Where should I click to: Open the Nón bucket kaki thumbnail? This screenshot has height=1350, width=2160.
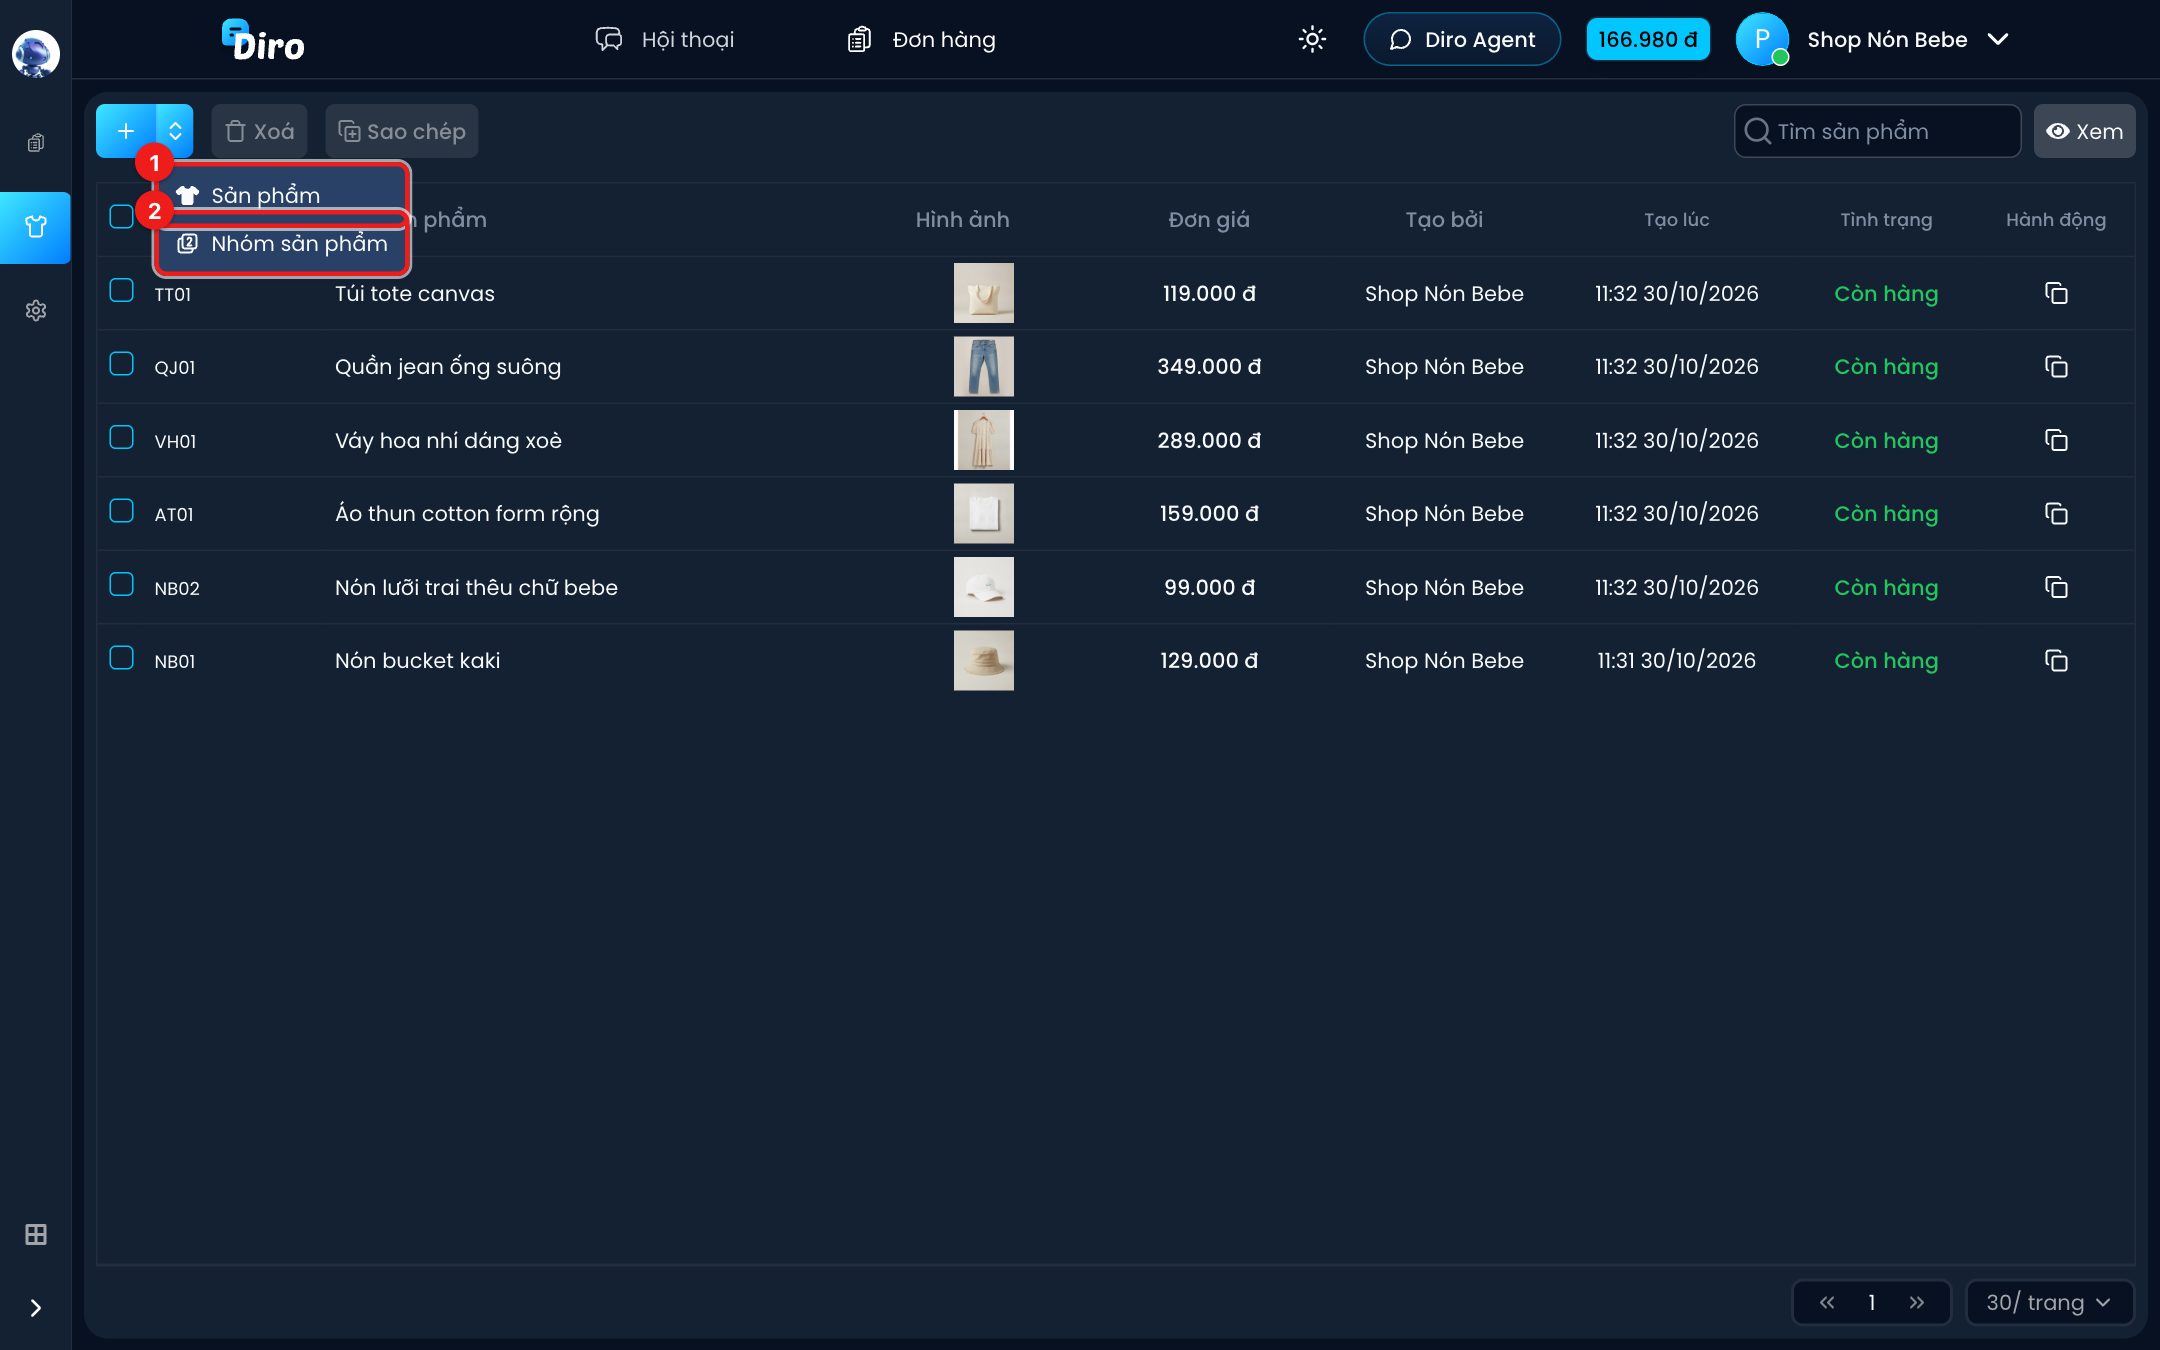click(983, 661)
